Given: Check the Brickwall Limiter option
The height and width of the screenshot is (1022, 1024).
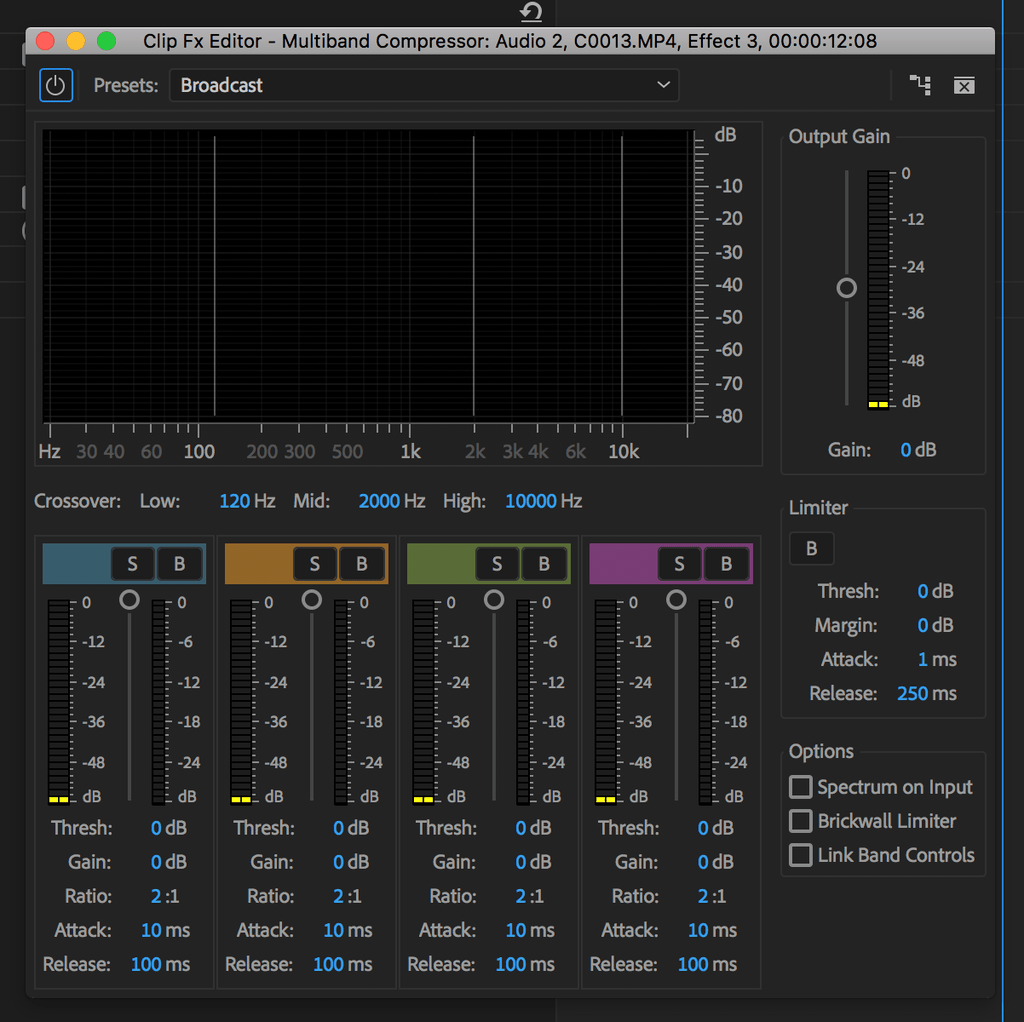Looking at the screenshot, I should tap(801, 821).
